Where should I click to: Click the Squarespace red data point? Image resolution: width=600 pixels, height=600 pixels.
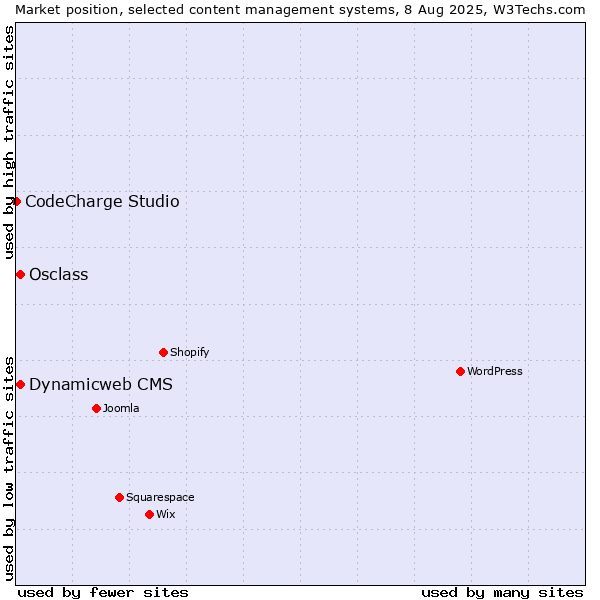(119, 497)
